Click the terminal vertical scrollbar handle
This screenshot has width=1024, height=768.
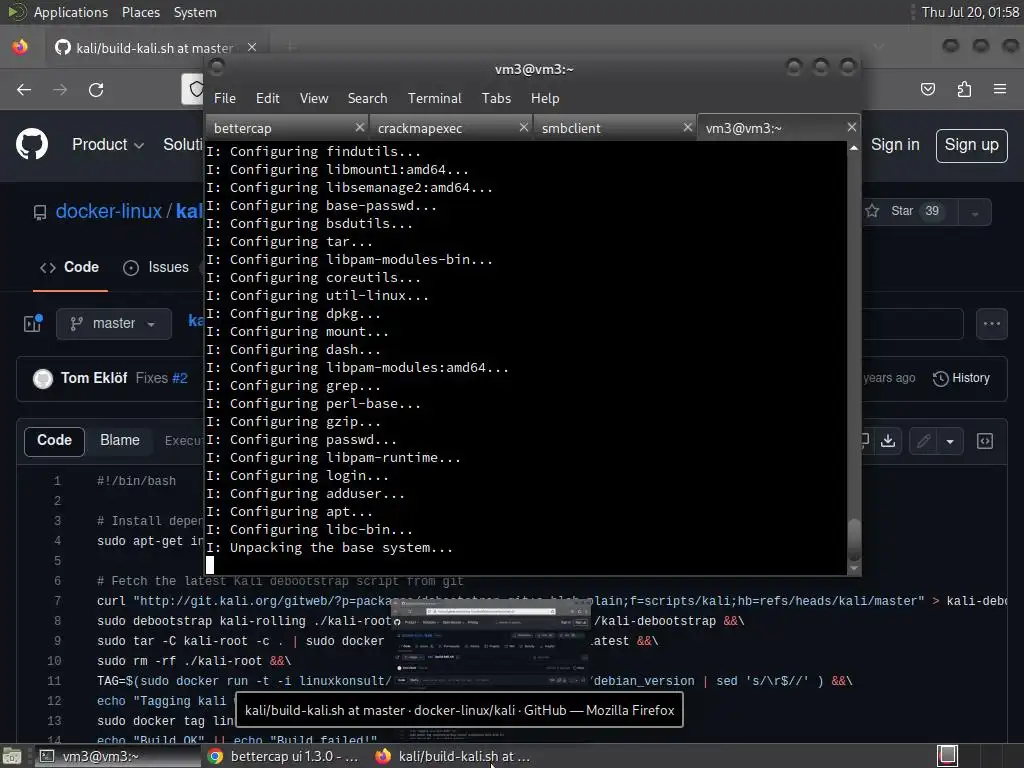(854, 539)
